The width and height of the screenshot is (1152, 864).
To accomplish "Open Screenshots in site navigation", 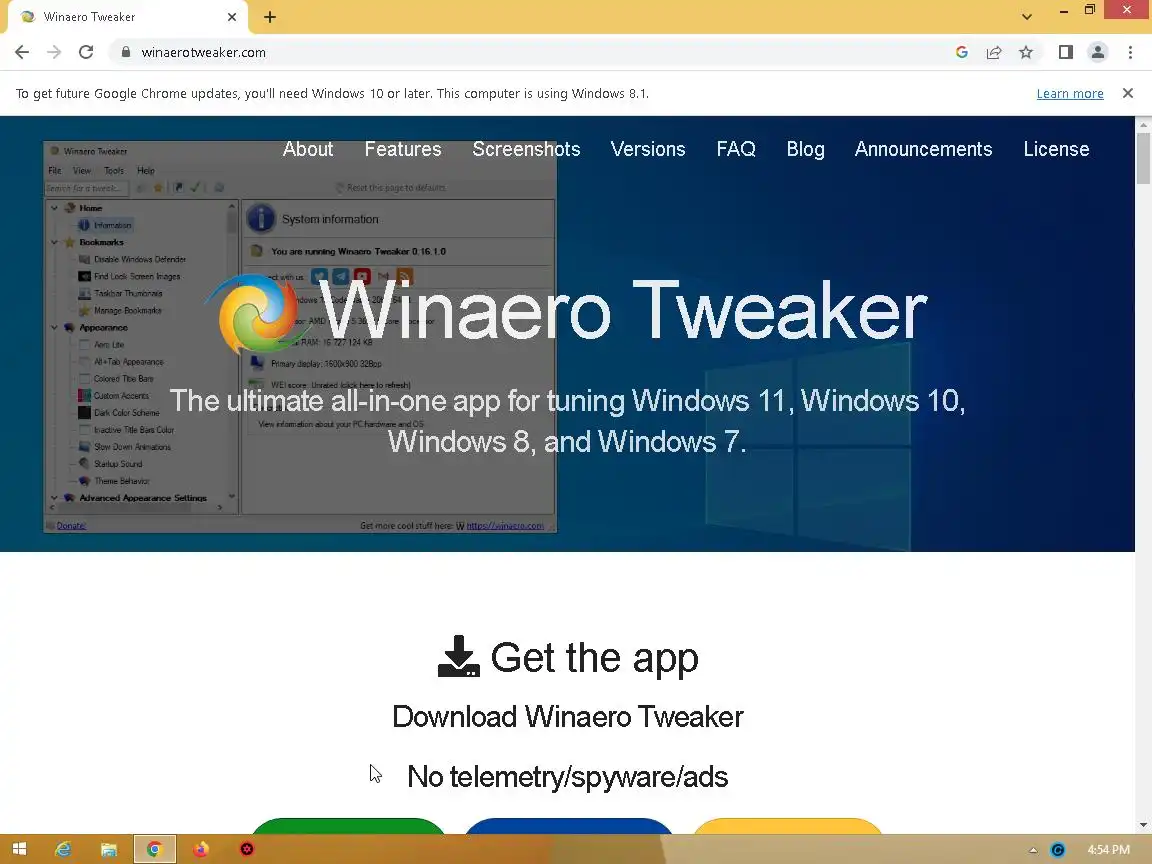I will [x=526, y=149].
